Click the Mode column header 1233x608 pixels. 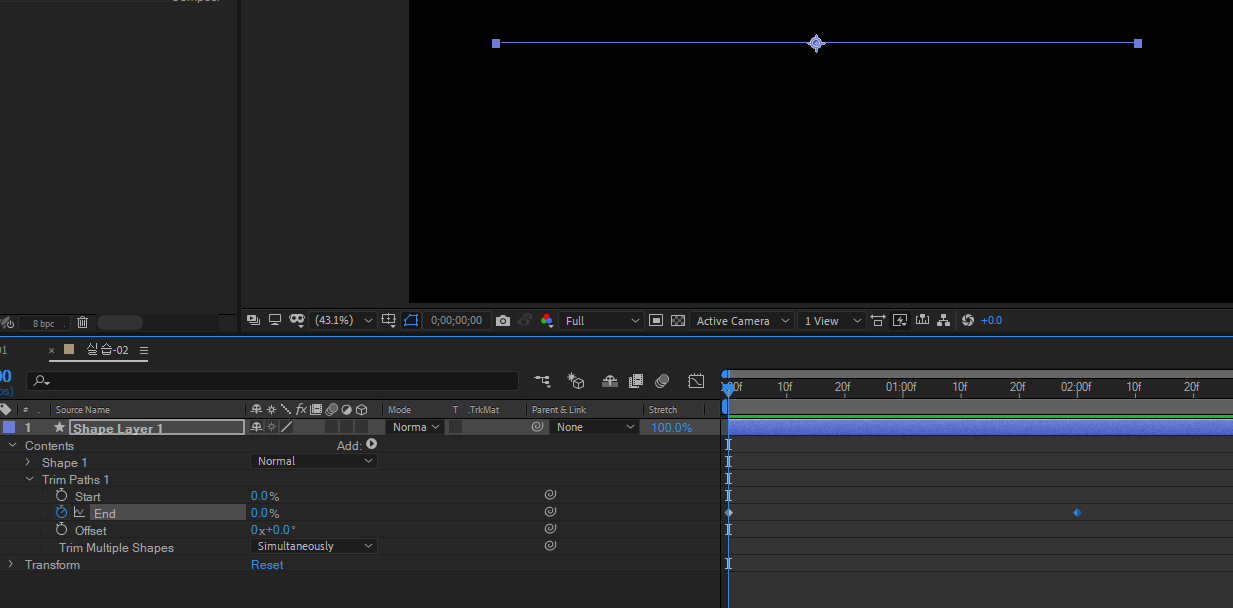(x=399, y=410)
